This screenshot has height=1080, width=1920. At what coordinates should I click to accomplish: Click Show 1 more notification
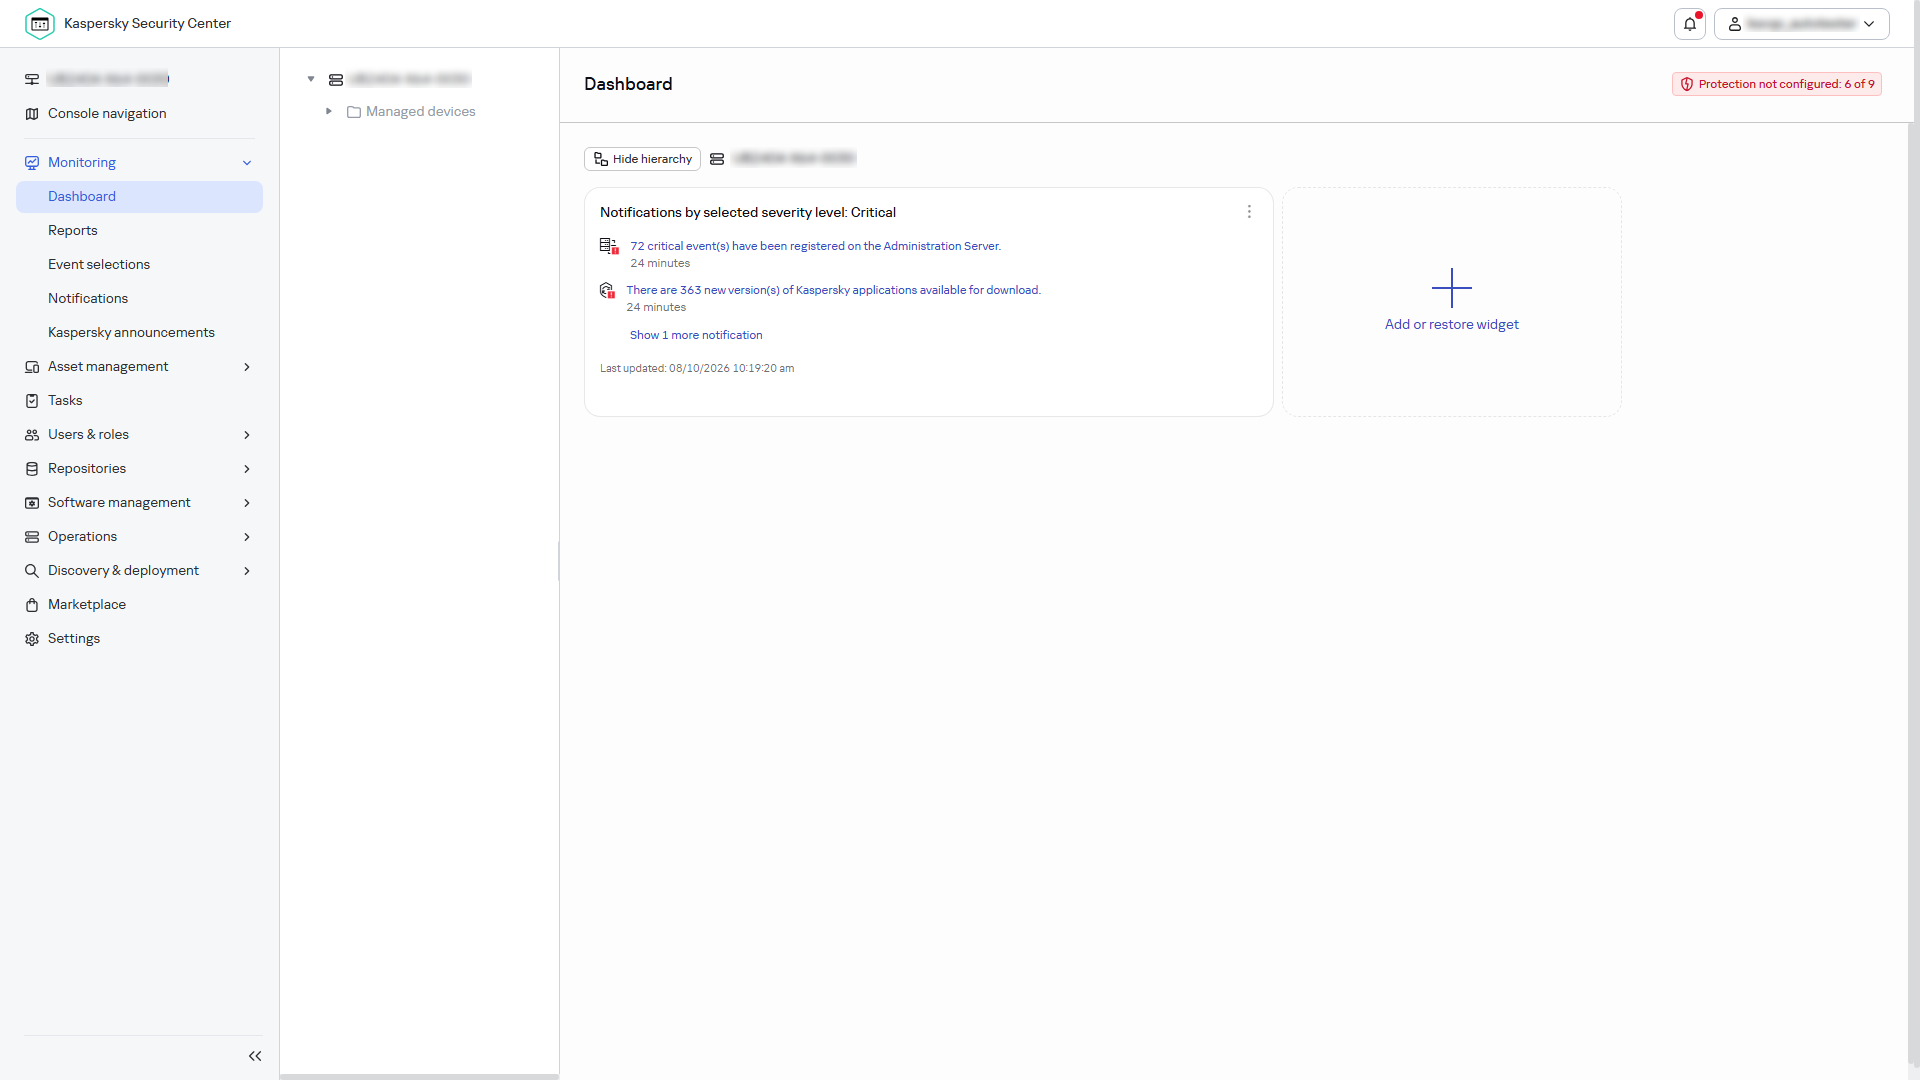(696, 335)
